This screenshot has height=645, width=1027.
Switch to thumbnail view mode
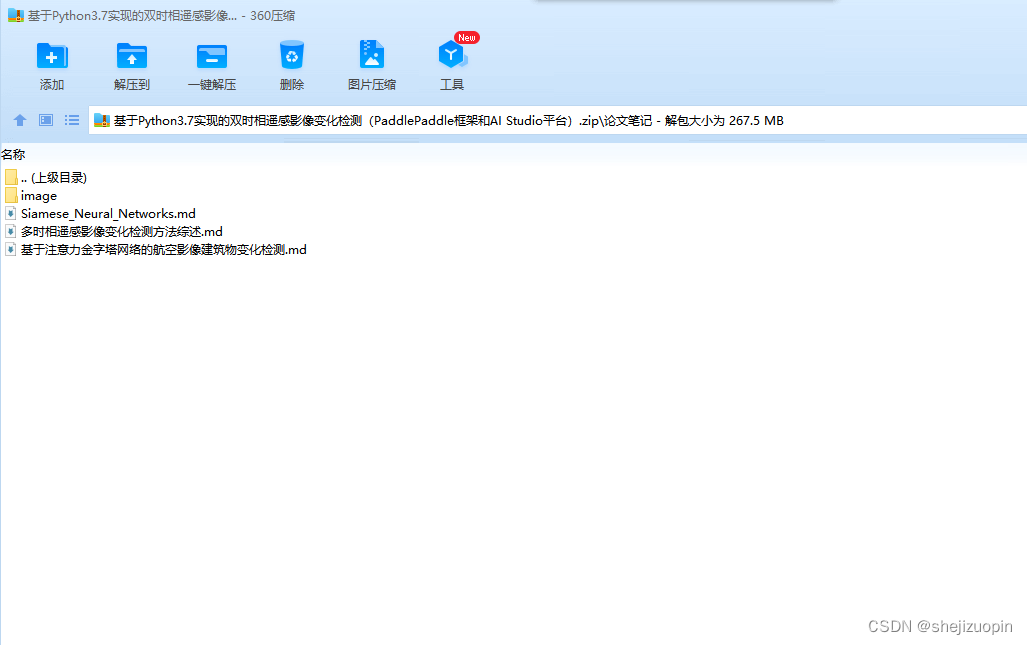point(45,120)
